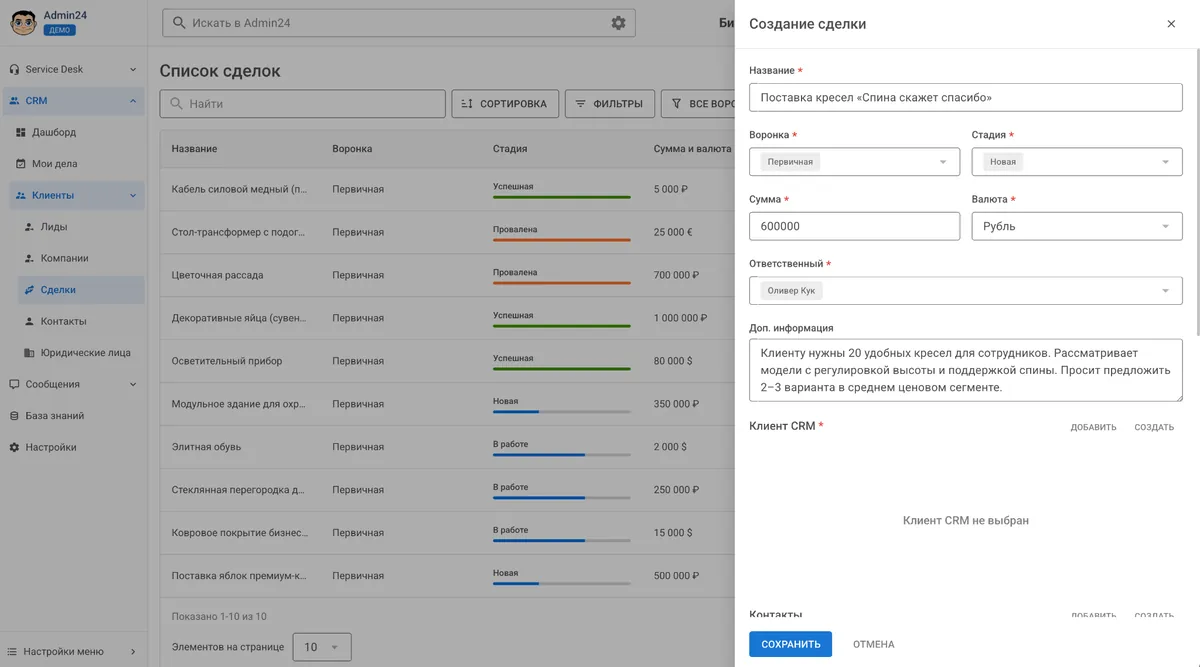Open the Дашборд dashboard icon
The image size is (1200, 667).
point(21,132)
